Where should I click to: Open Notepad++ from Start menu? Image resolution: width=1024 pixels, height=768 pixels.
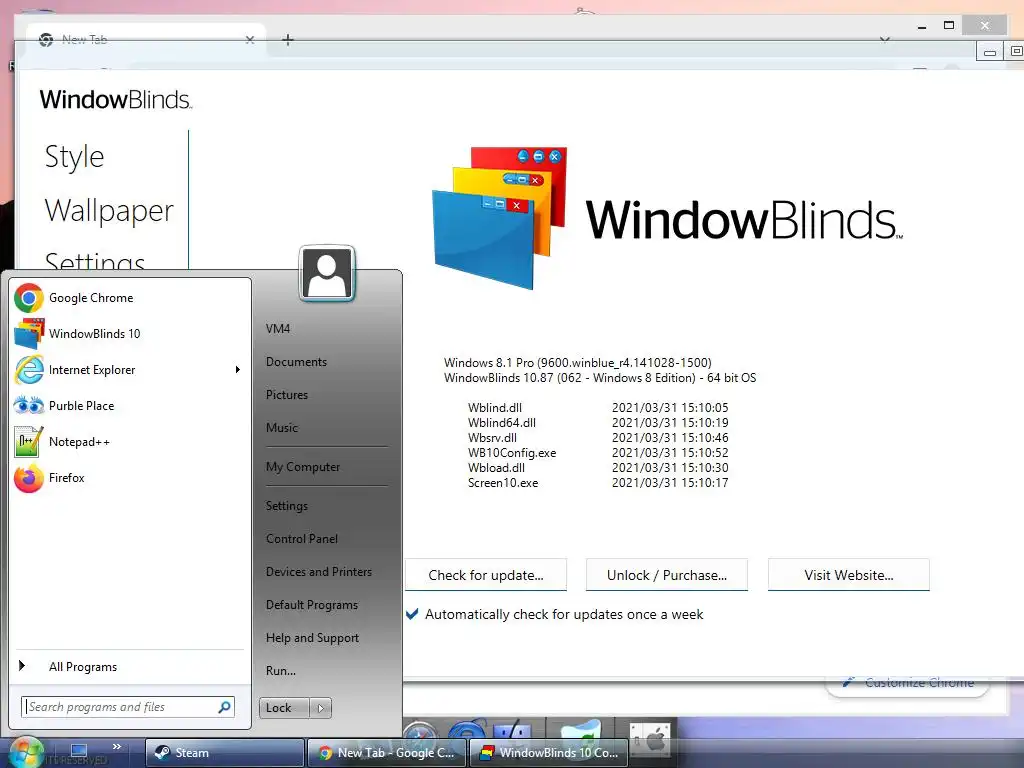(x=129, y=442)
